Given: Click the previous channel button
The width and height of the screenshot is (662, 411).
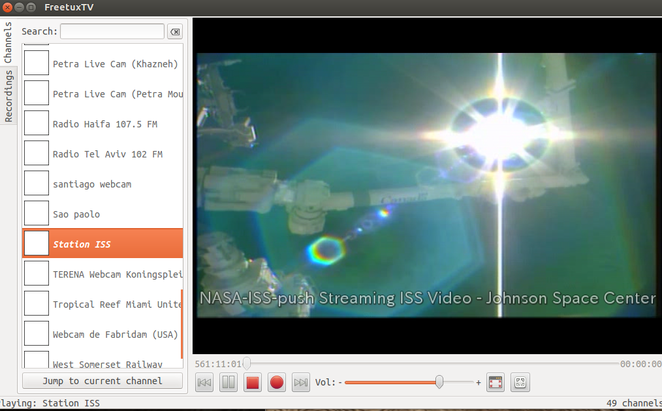Looking at the screenshot, I should click(204, 383).
